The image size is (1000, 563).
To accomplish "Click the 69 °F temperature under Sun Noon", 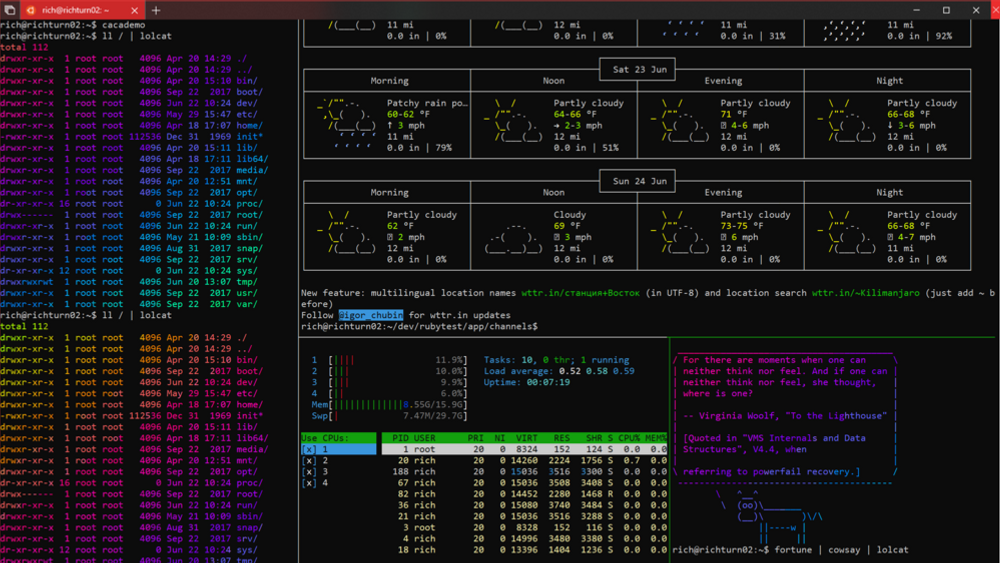I will (566, 226).
